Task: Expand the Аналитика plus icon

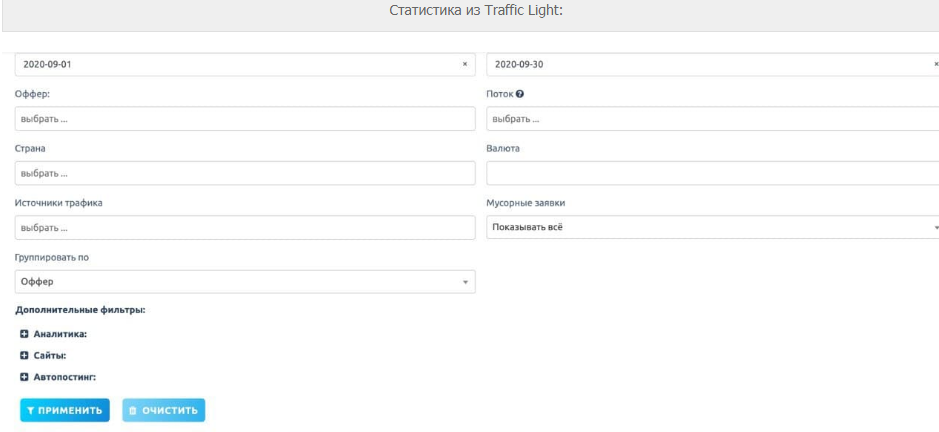Action: point(24,334)
